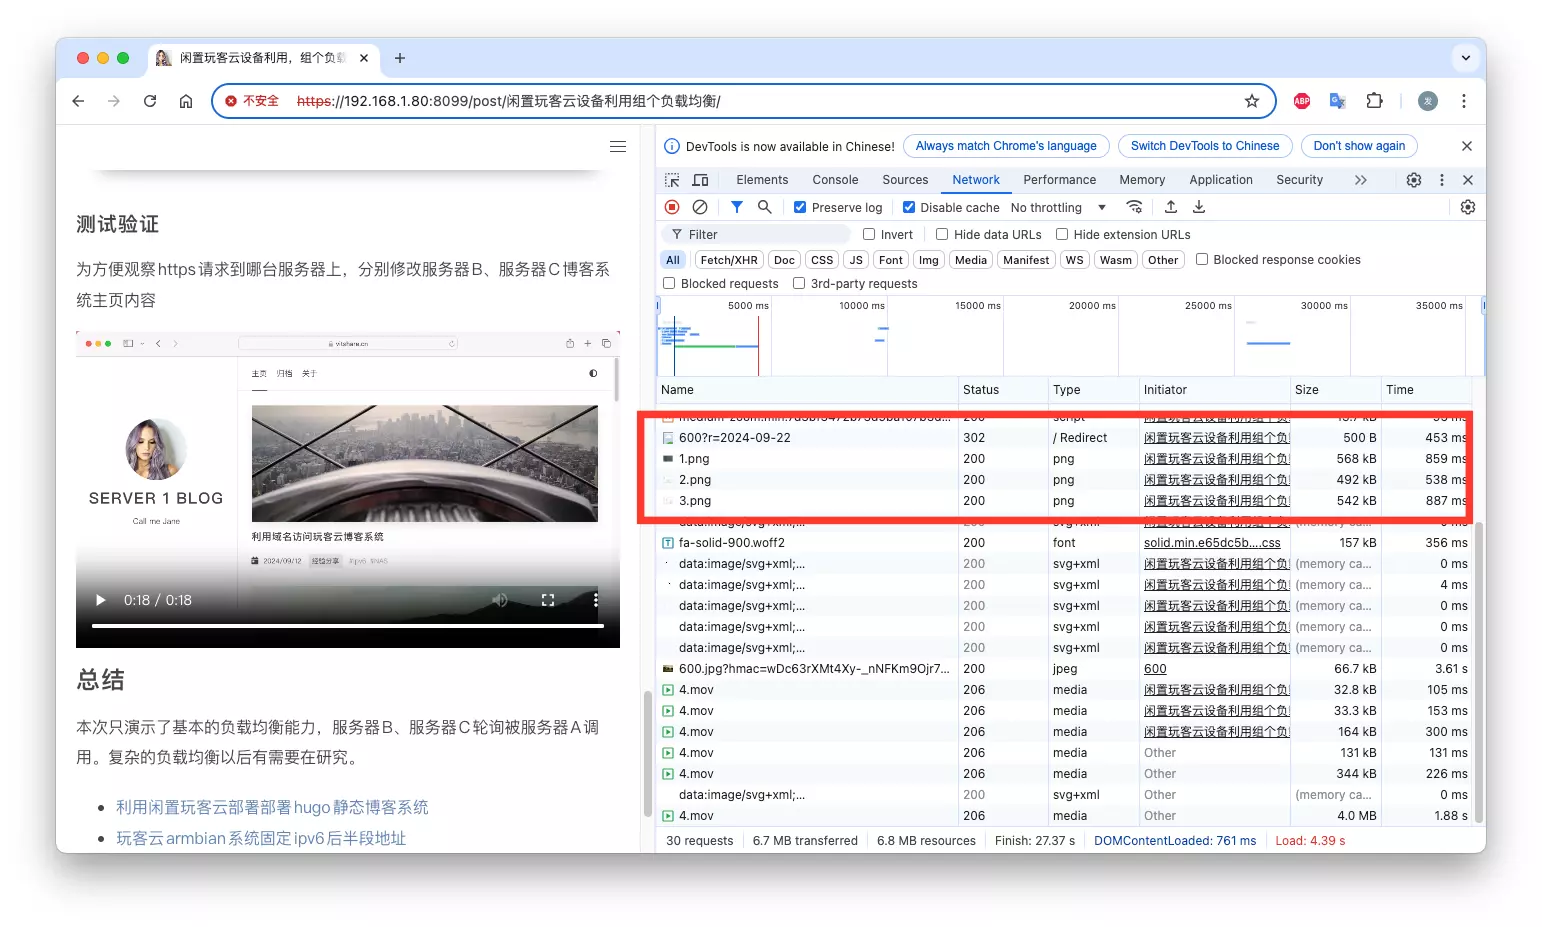This screenshot has width=1542, height=927.
Task: Check 3rd-party requests
Action: [799, 283]
